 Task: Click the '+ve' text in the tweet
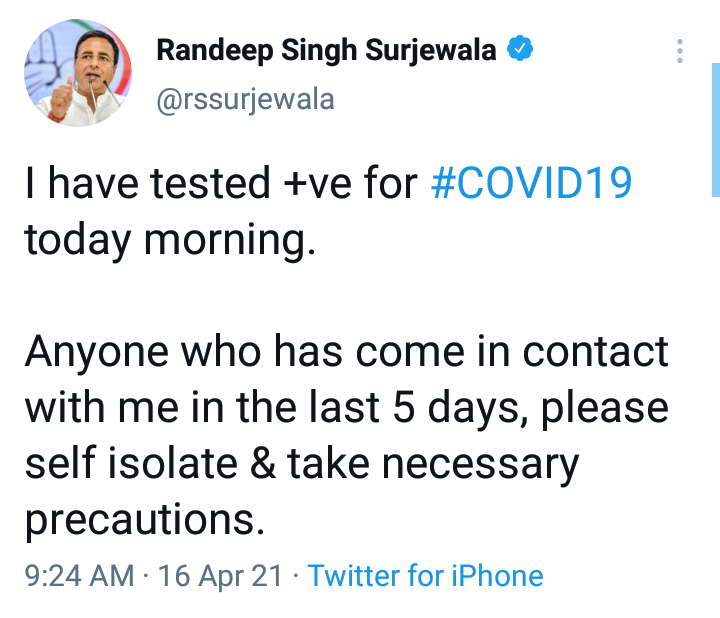tap(317, 185)
